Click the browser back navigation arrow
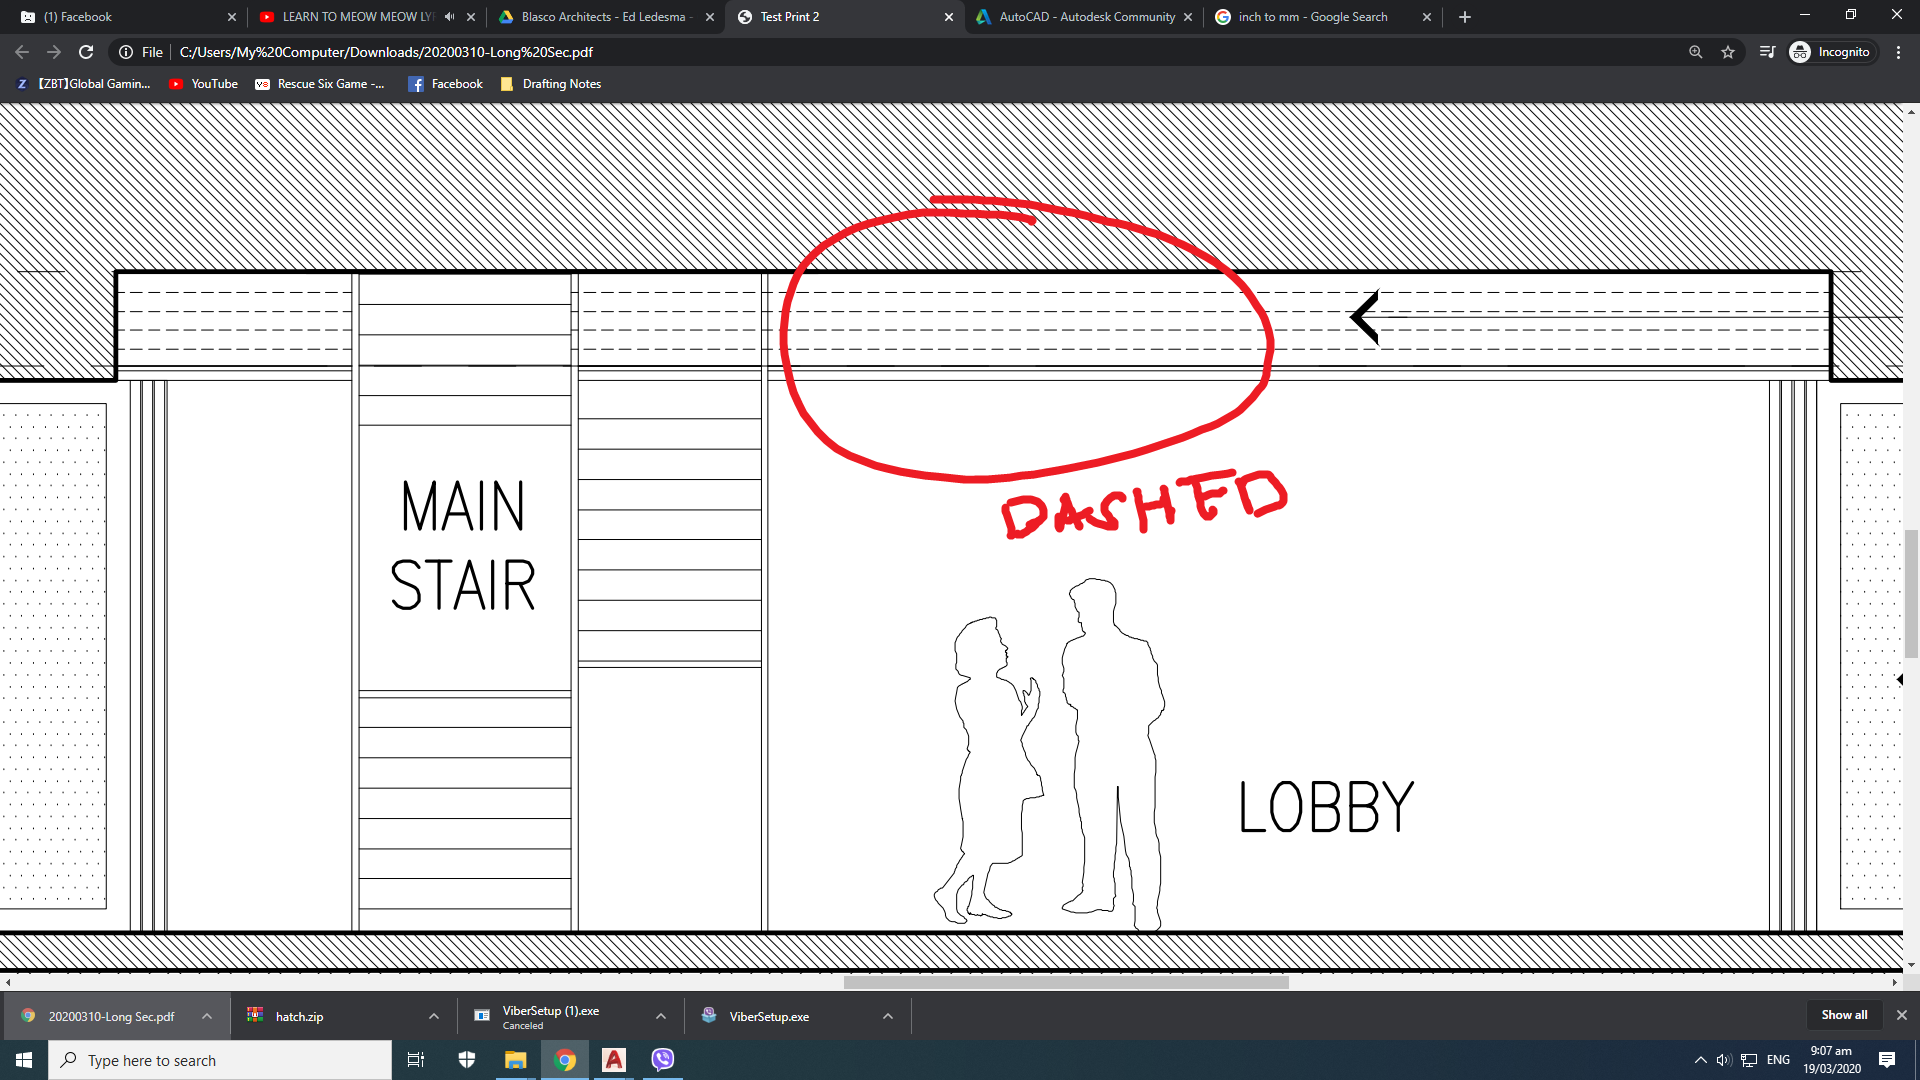Image resolution: width=1920 pixels, height=1080 pixels. click(20, 51)
